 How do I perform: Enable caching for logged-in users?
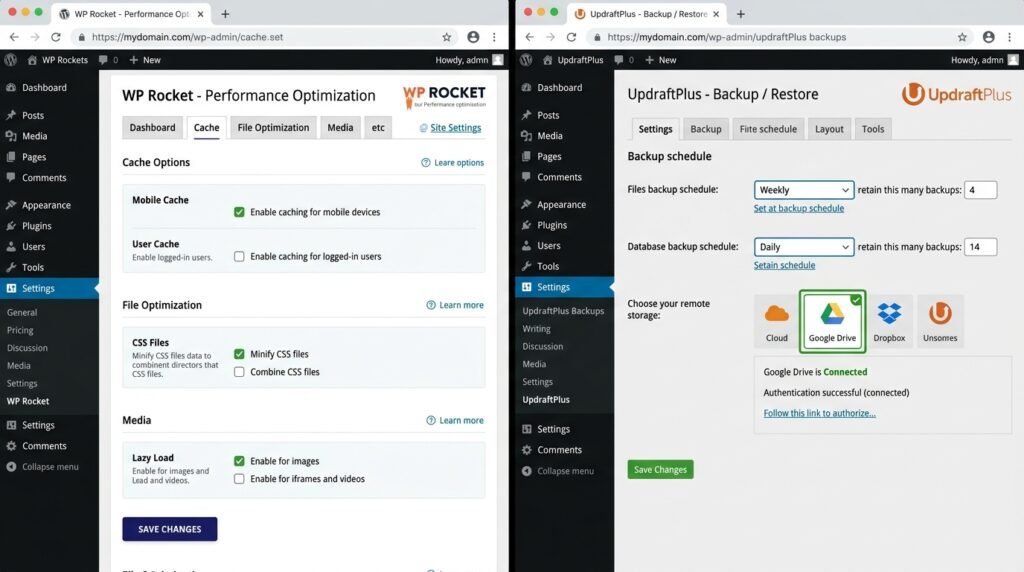point(239,257)
